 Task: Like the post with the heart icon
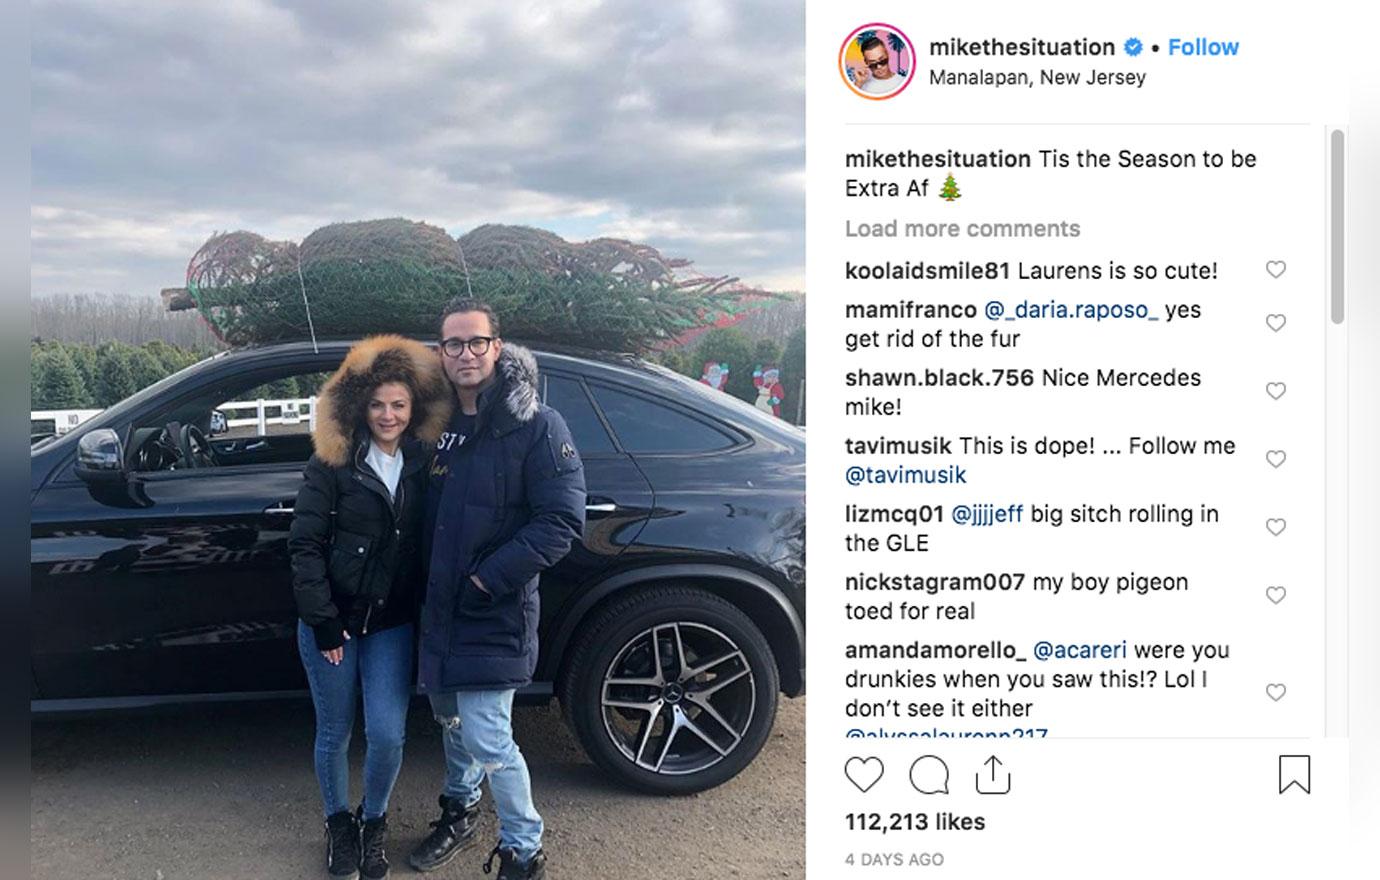[864, 775]
